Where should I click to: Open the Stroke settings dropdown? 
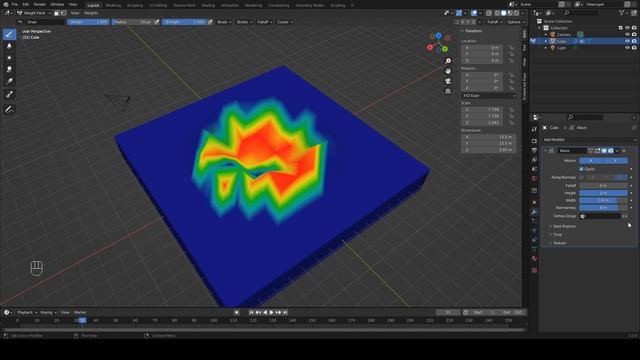(244, 22)
